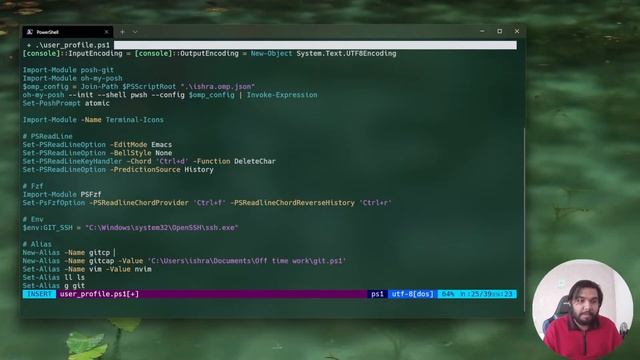
Task: Click the .\user_profile.ps1 buffer tab
Action: point(69,45)
